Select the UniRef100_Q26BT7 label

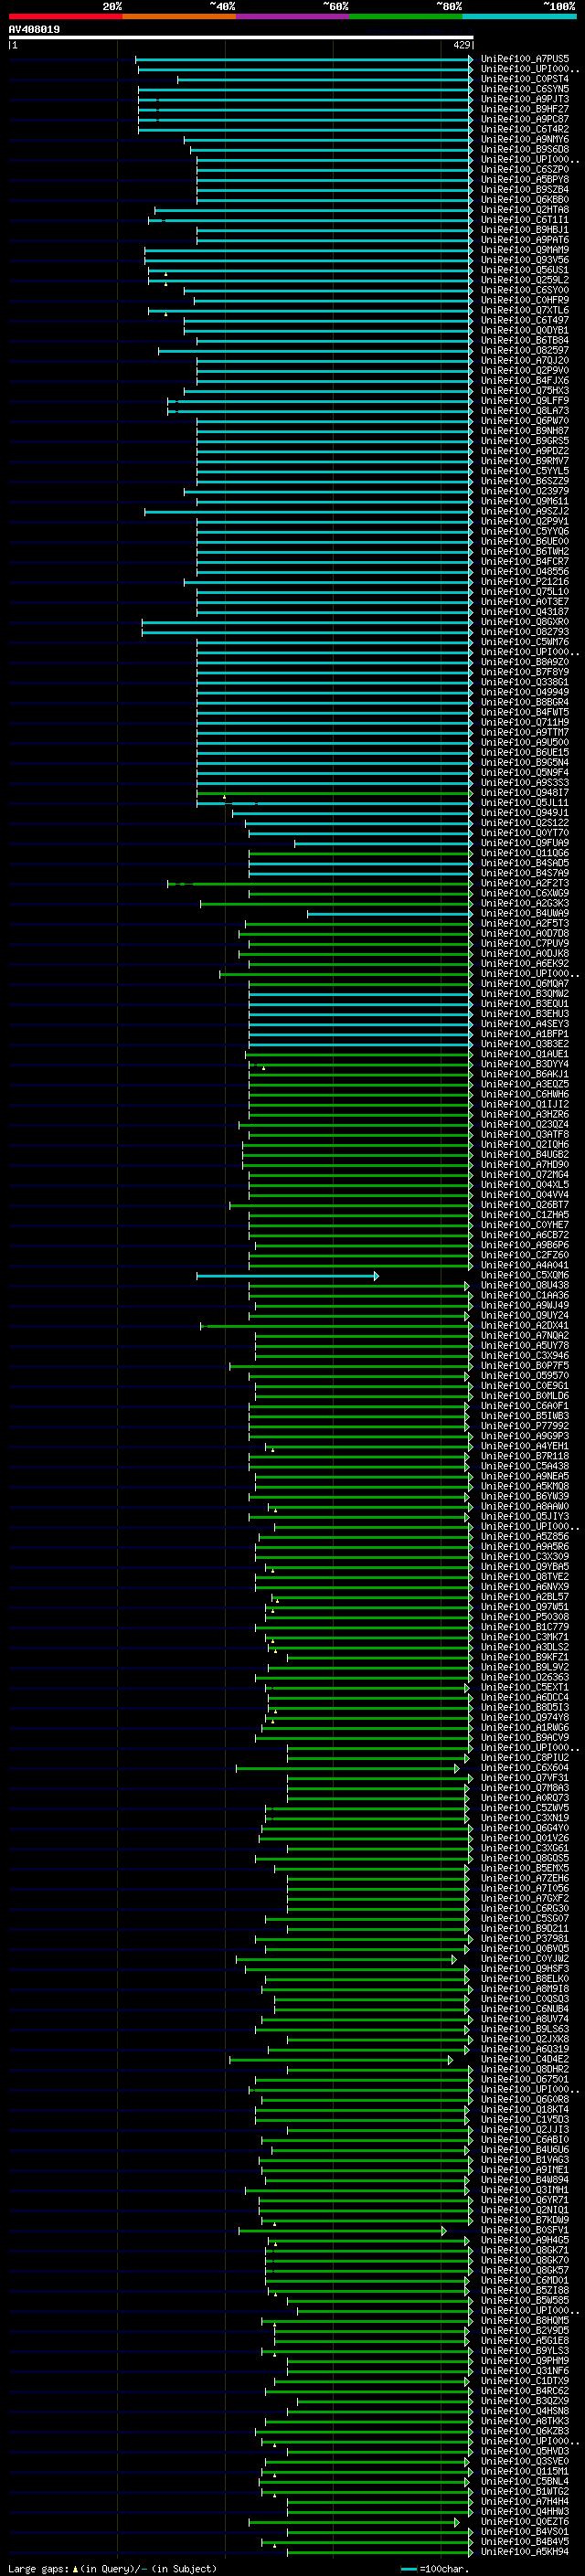(x=525, y=1205)
